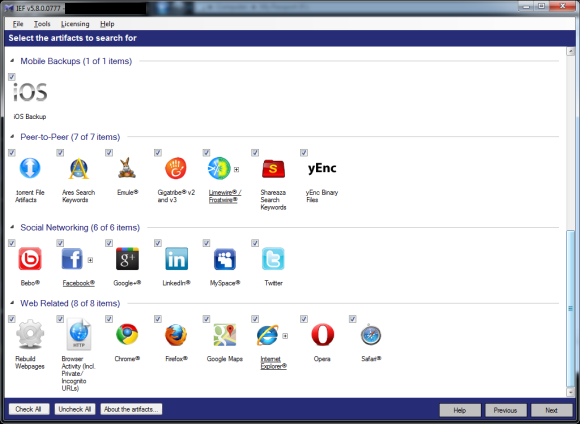Click the Facebook underlined label
The width and height of the screenshot is (580, 424).
click(79, 283)
